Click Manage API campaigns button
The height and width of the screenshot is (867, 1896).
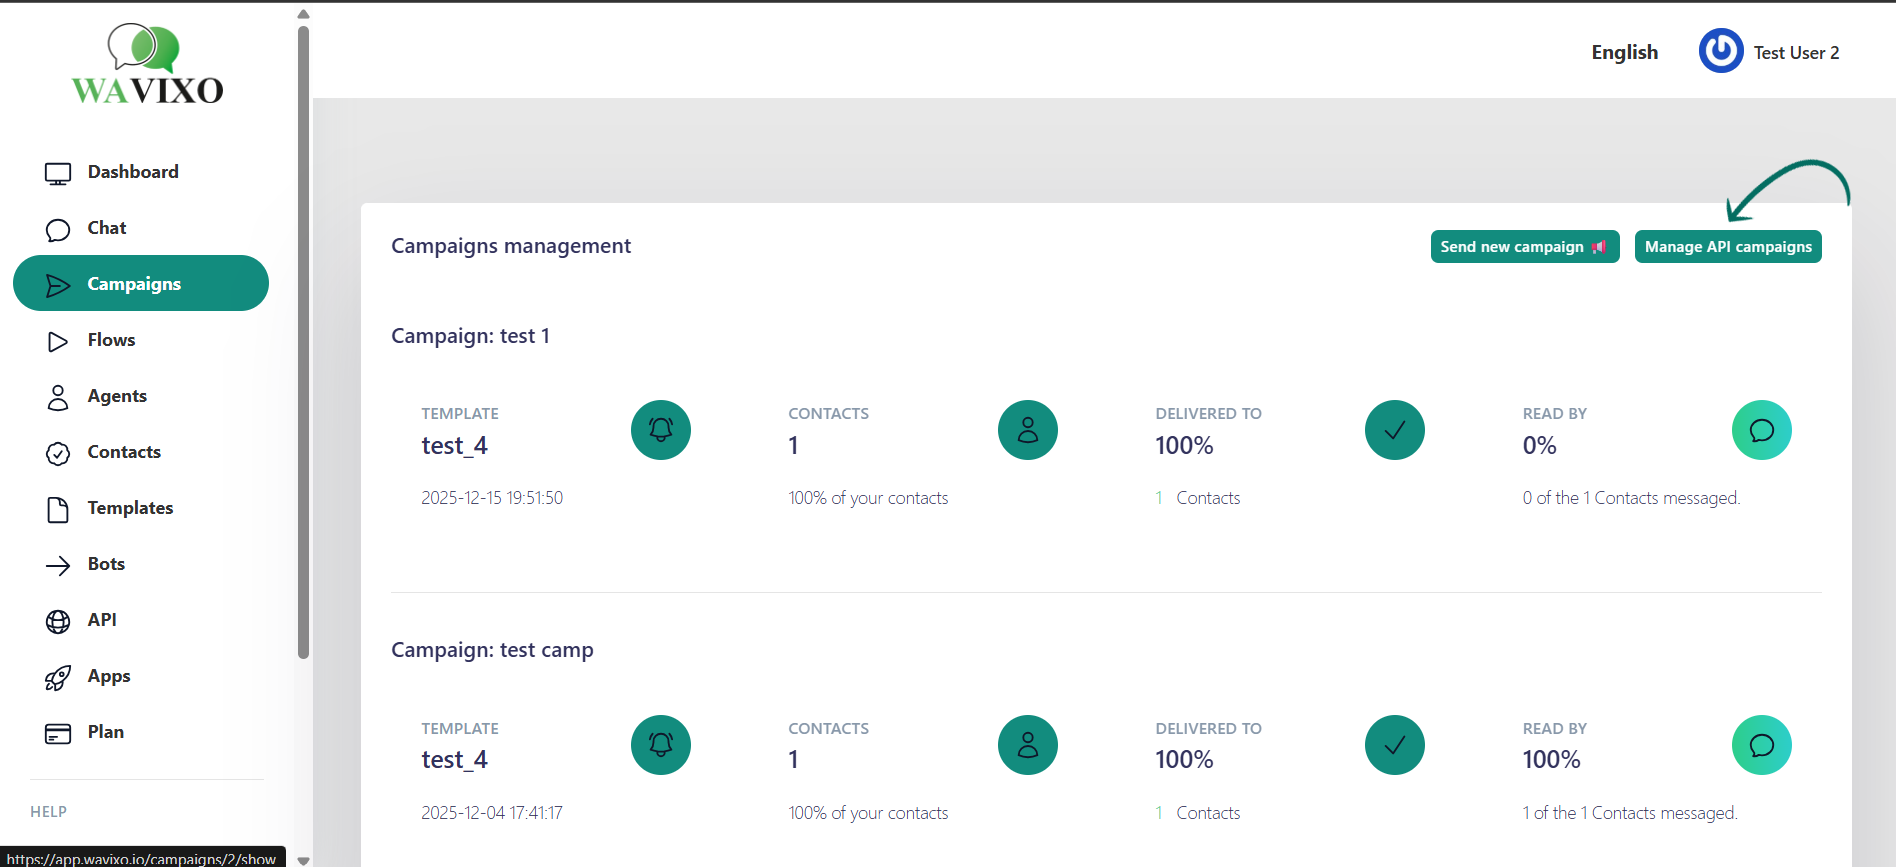coord(1727,247)
